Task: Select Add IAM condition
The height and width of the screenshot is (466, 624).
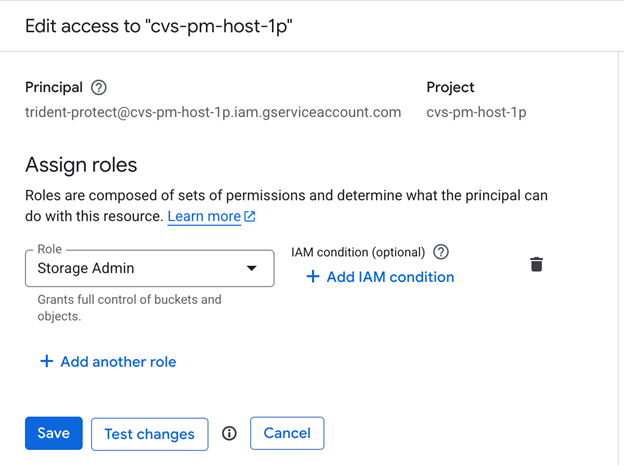Action: tap(390, 277)
